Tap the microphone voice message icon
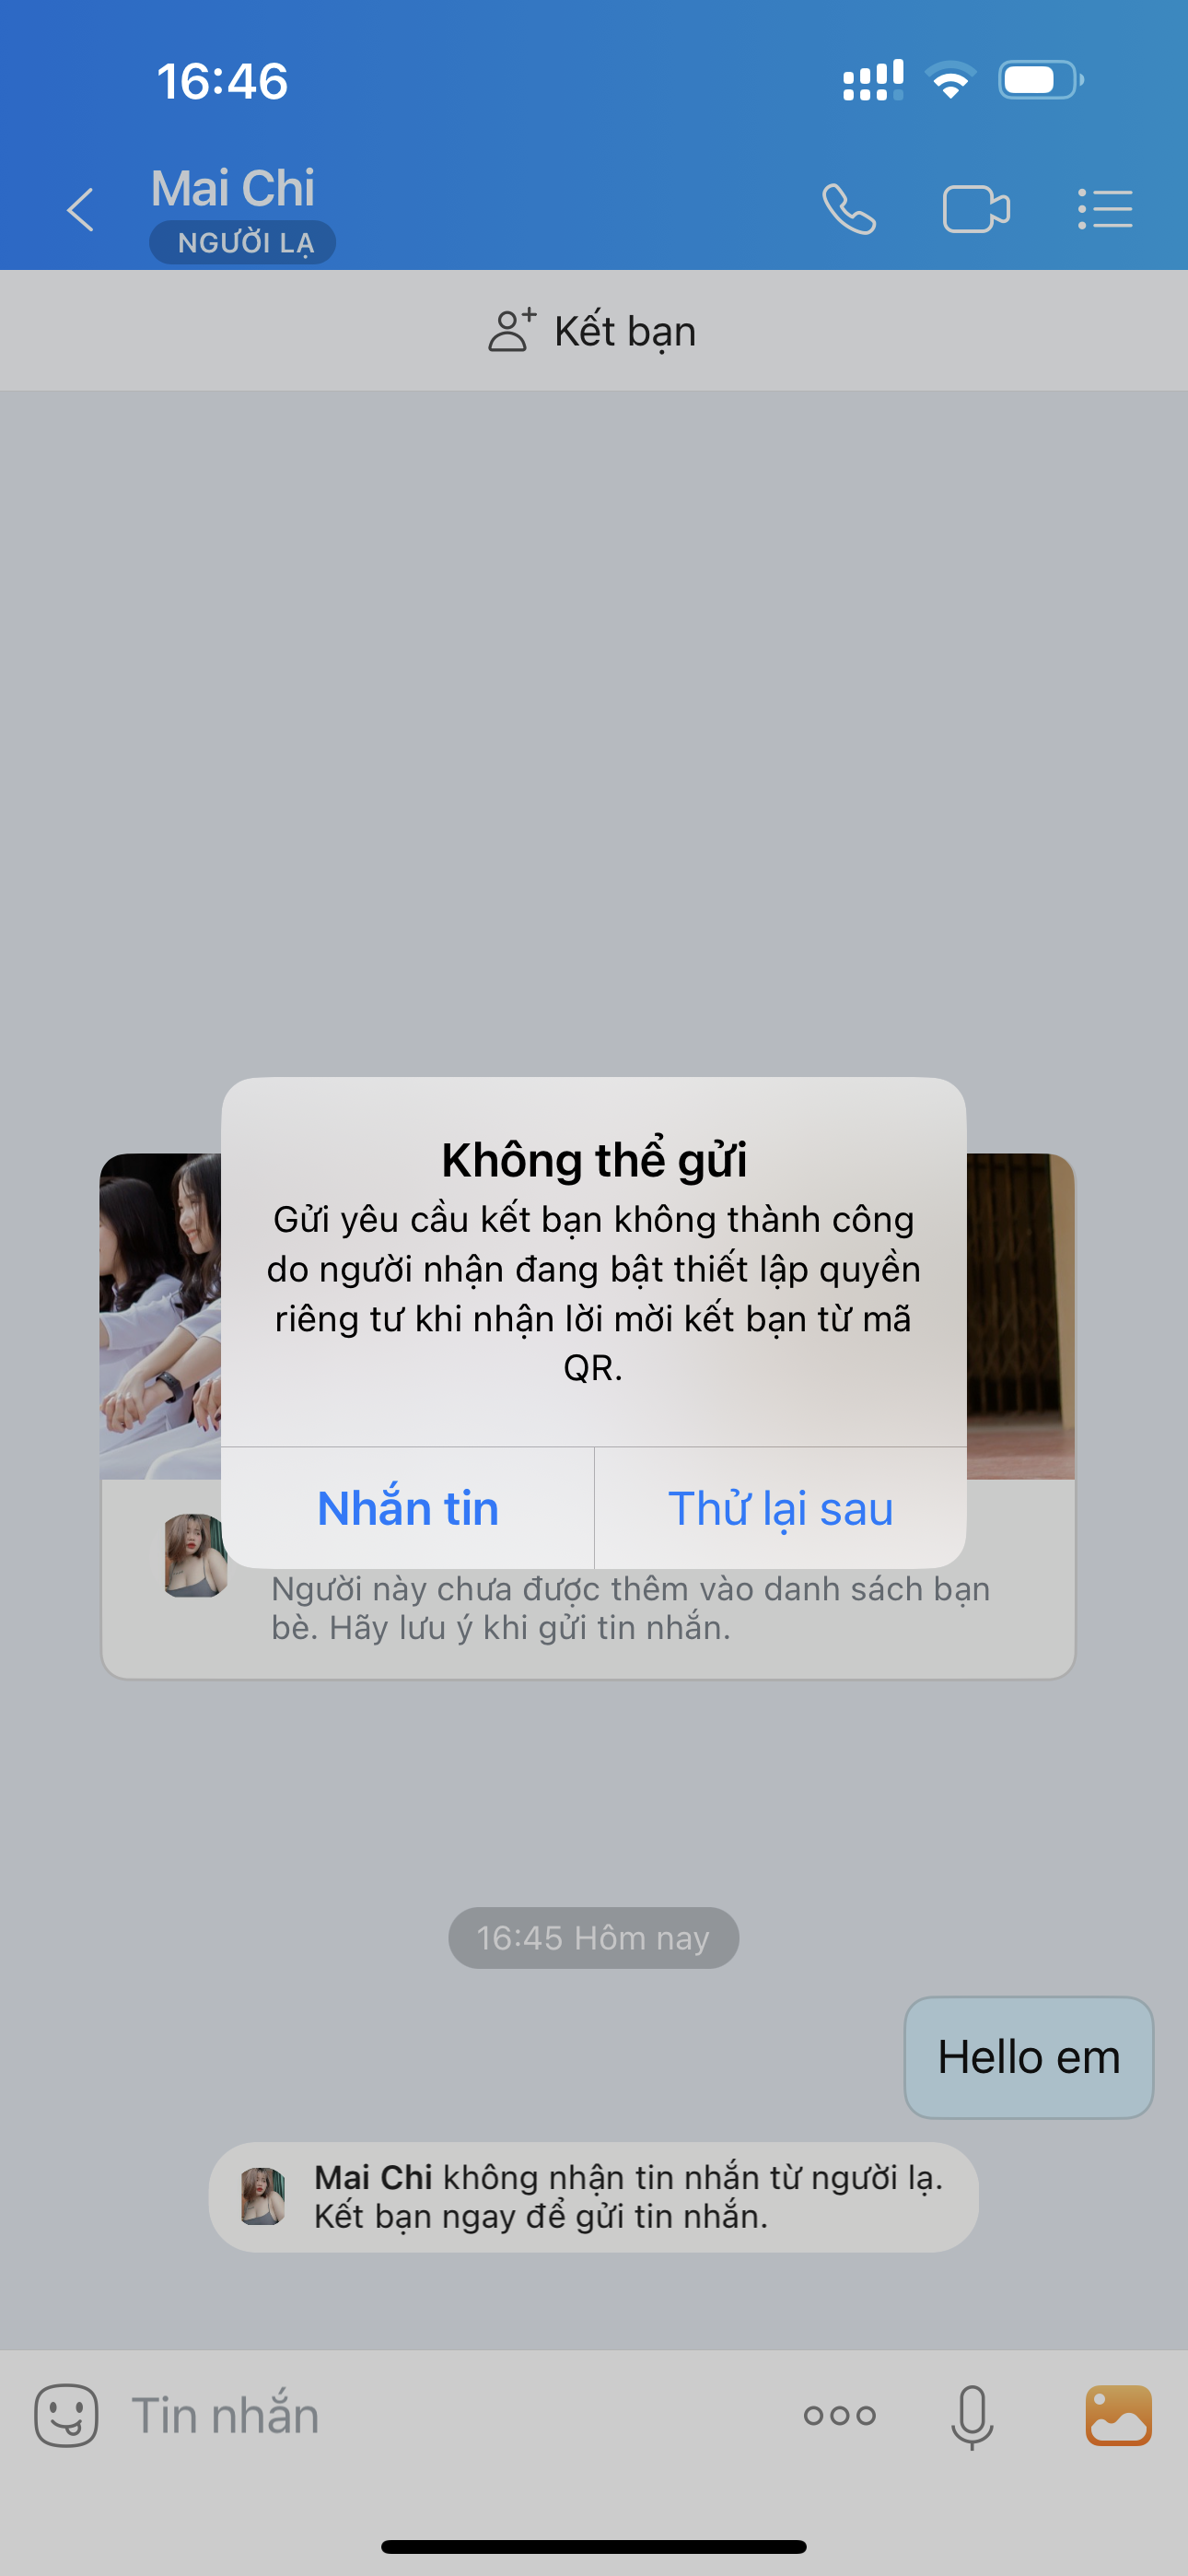1188x2576 pixels. 972,2417
